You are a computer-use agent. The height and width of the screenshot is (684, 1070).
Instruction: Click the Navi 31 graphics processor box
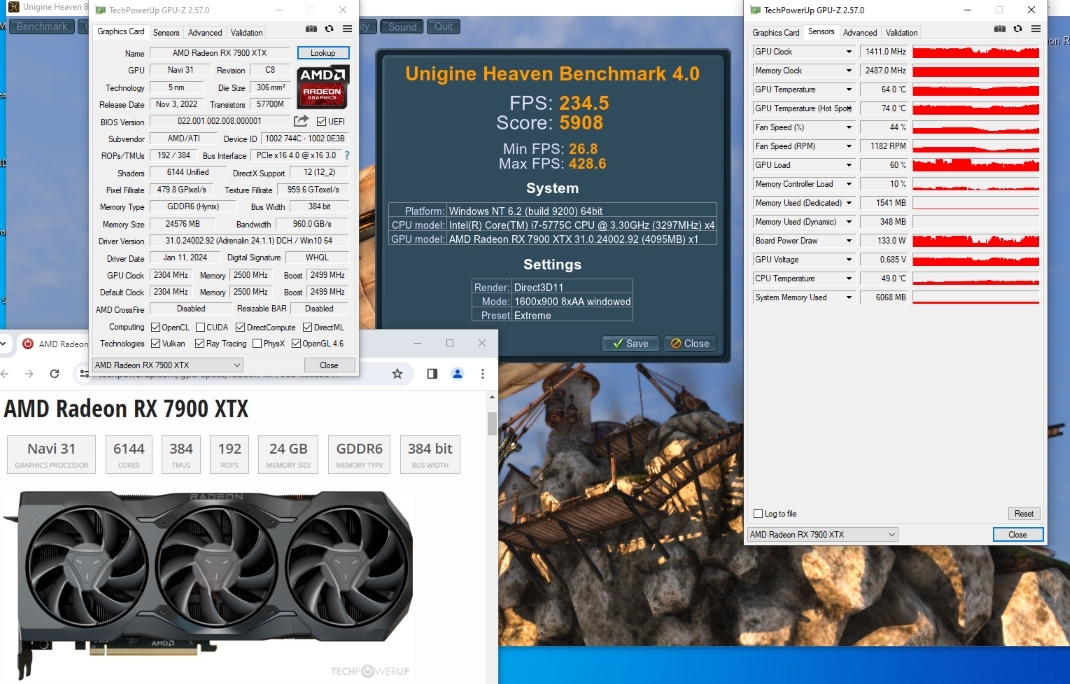pyautogui.click(x=51, y=454)
